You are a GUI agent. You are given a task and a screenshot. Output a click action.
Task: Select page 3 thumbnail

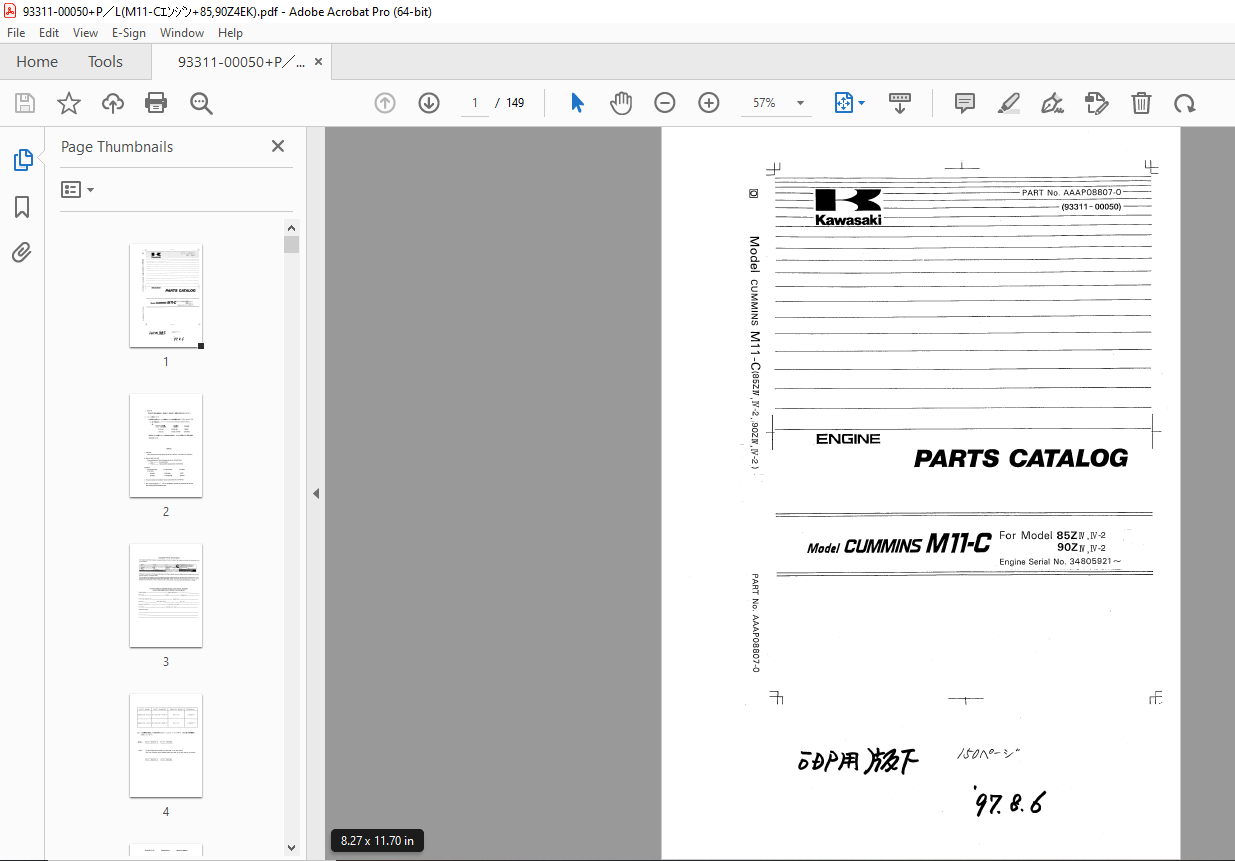pyautogui.click(x=166, y=596)
